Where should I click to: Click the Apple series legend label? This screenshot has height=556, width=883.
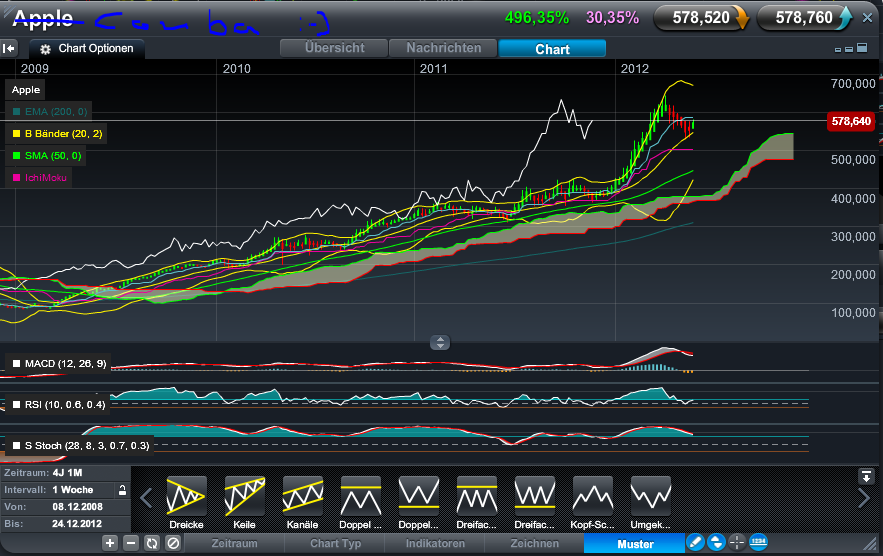point(26,90)
